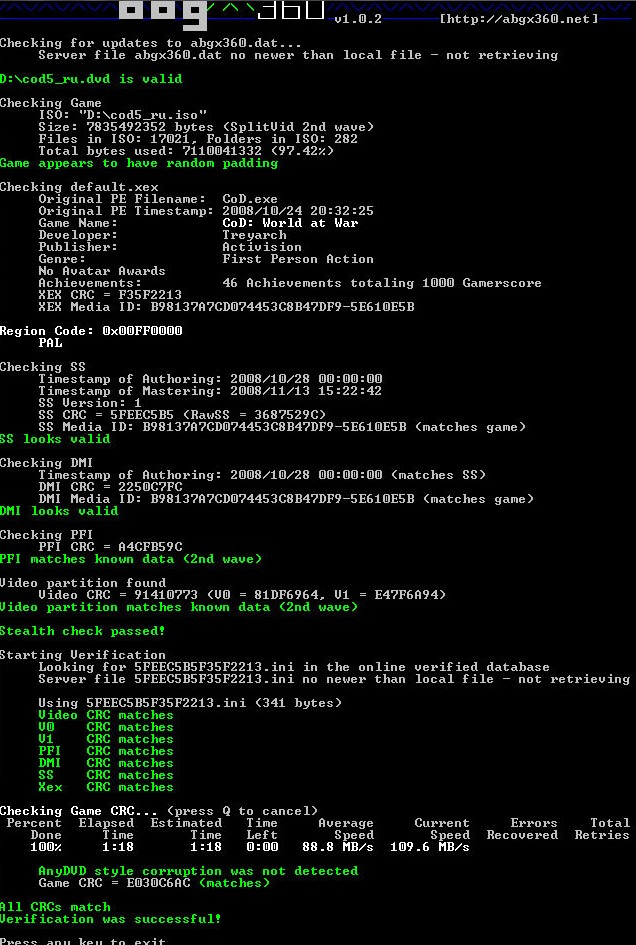
Task: Click Average Speed value 88.8 MB/s
Action: pos(338,847)
